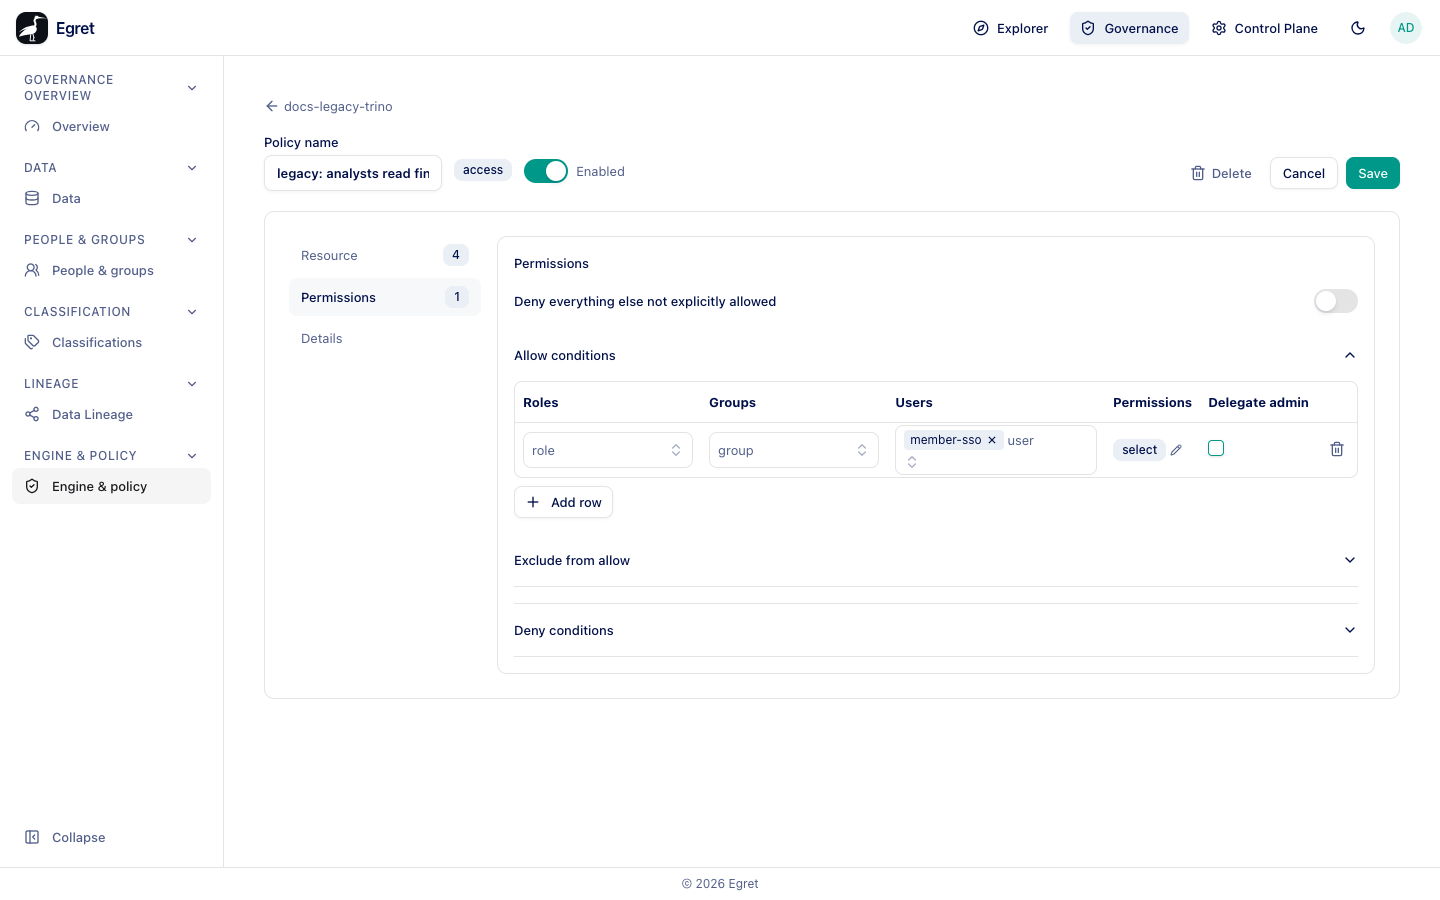Check the Delegate admin checkbox
Image resolution: width=1440 pixels, height=900 pixels.
(x=1216, y=448)
